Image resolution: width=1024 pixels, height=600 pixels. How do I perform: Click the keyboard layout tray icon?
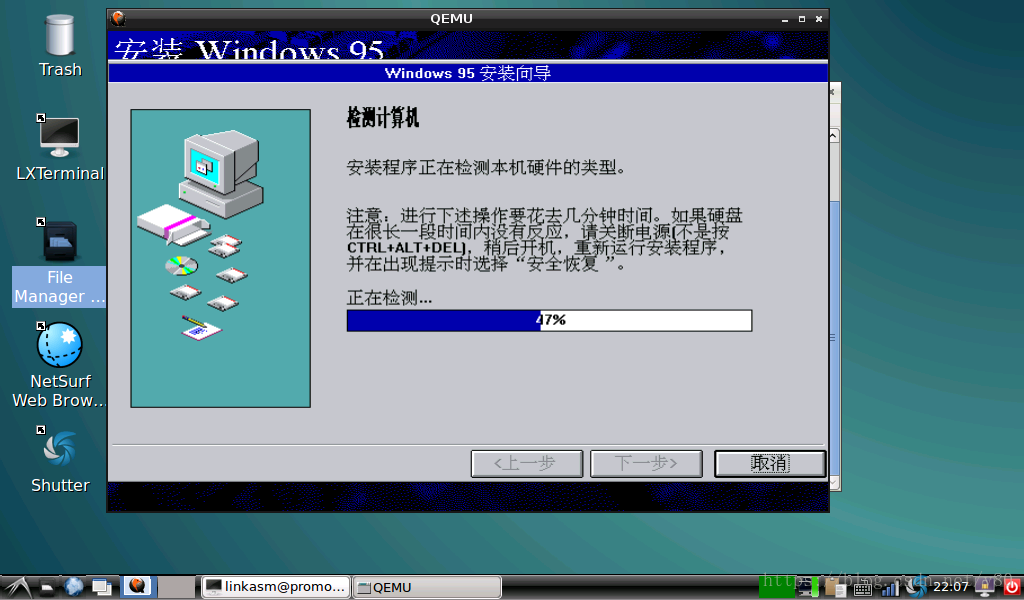point(863,588)
